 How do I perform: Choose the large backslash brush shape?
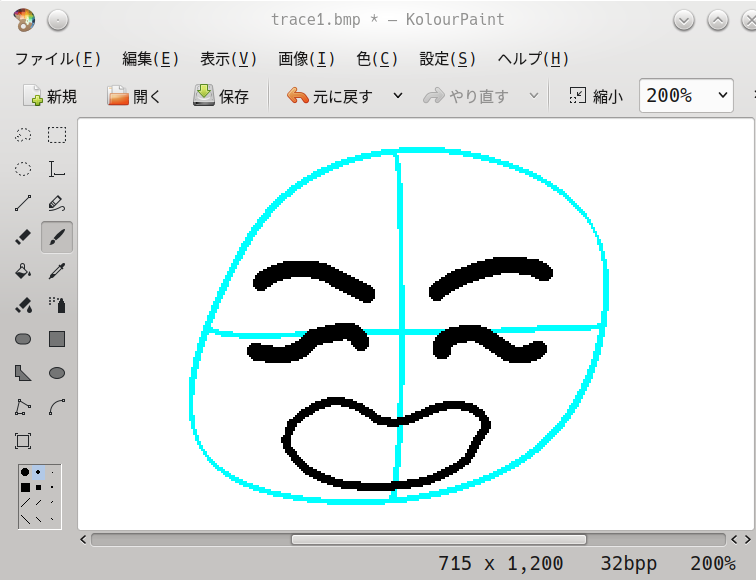point(25,519)
